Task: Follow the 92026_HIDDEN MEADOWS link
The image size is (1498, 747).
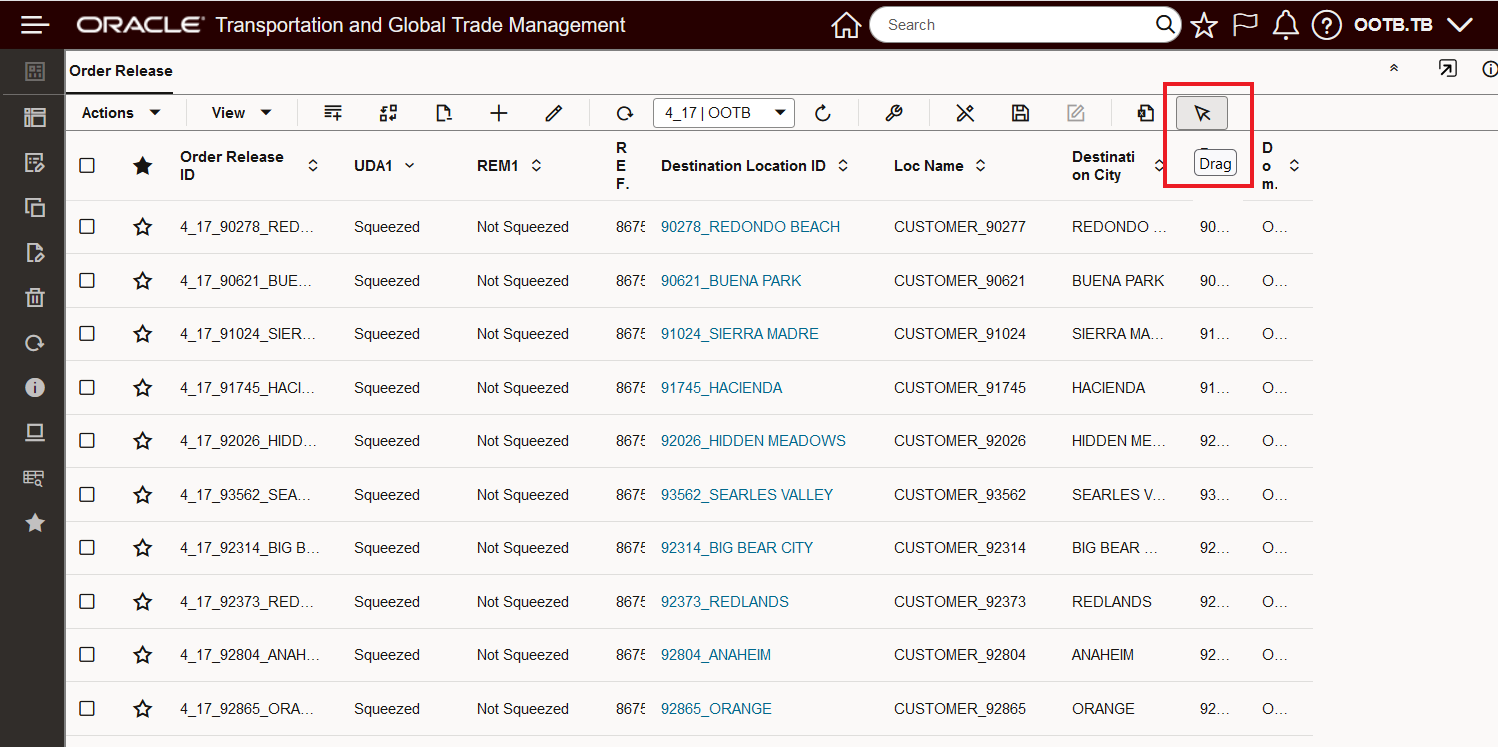Action: (x=753, y=441)
